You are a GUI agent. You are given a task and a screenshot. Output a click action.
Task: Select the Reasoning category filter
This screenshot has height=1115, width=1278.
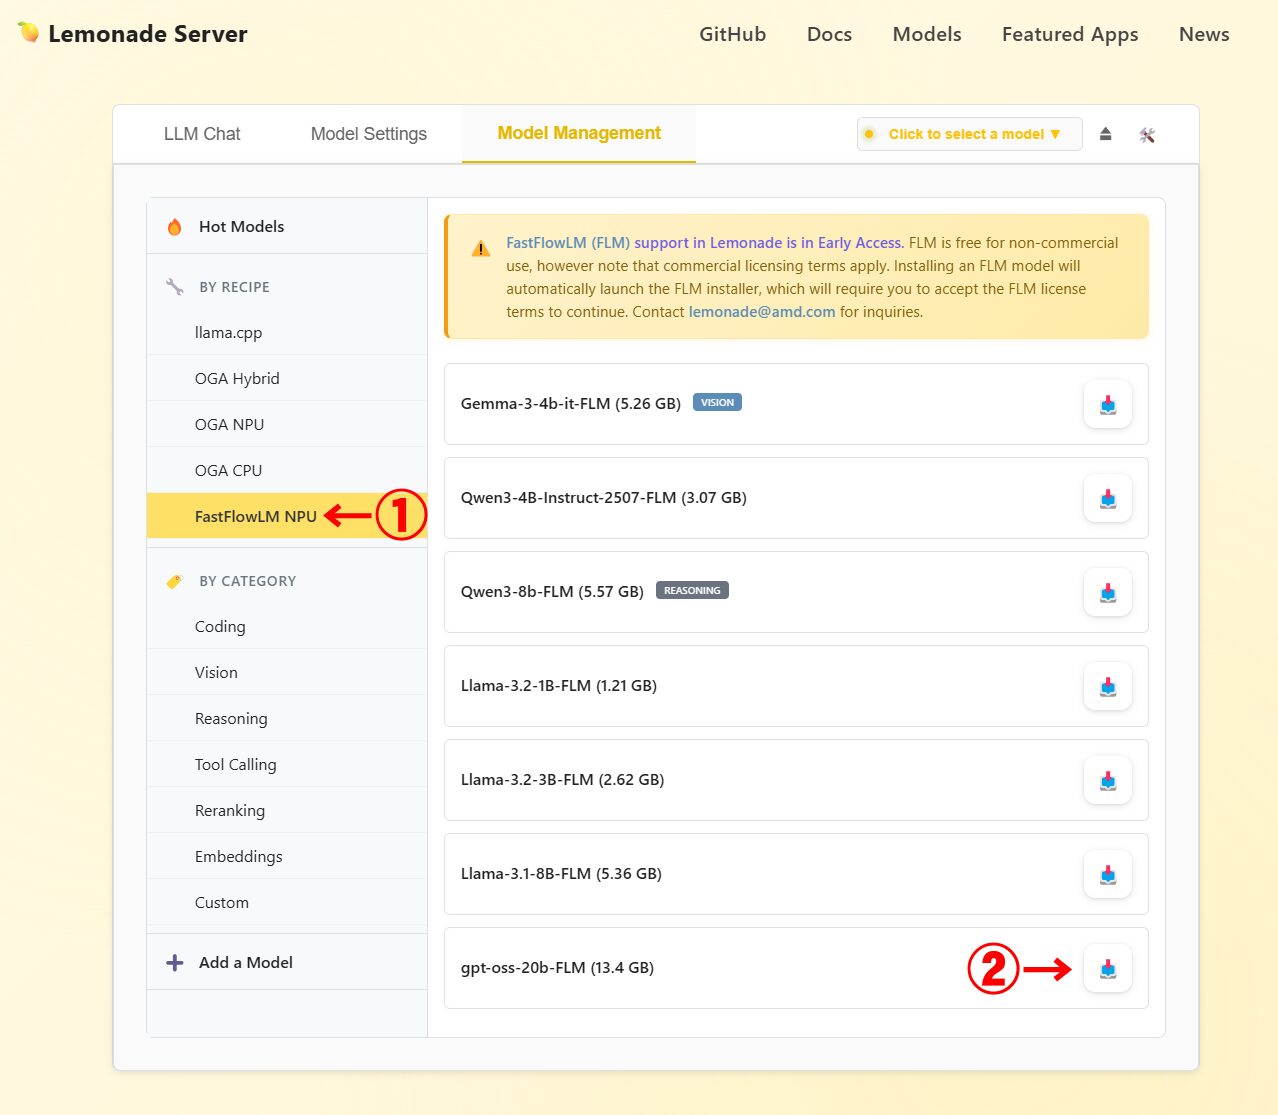pyautogui.click(x=231, y=718)
